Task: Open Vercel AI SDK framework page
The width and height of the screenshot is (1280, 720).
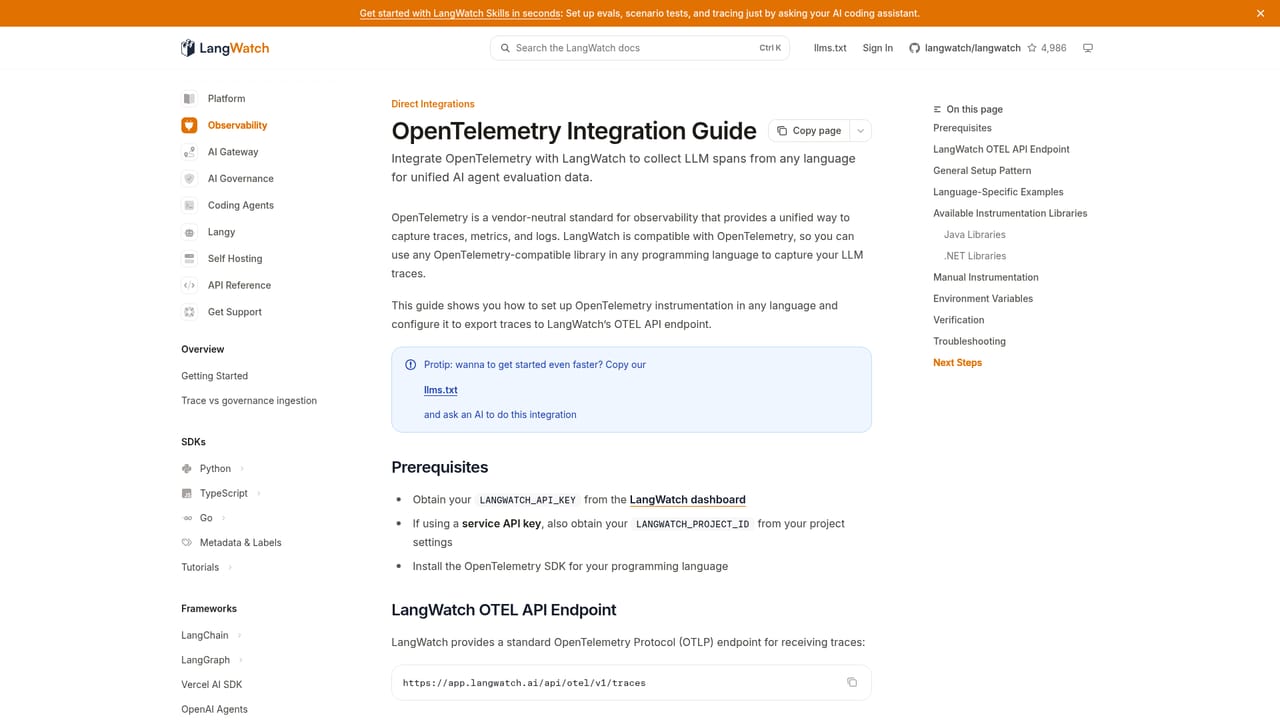Action: (x=212, y=685)
